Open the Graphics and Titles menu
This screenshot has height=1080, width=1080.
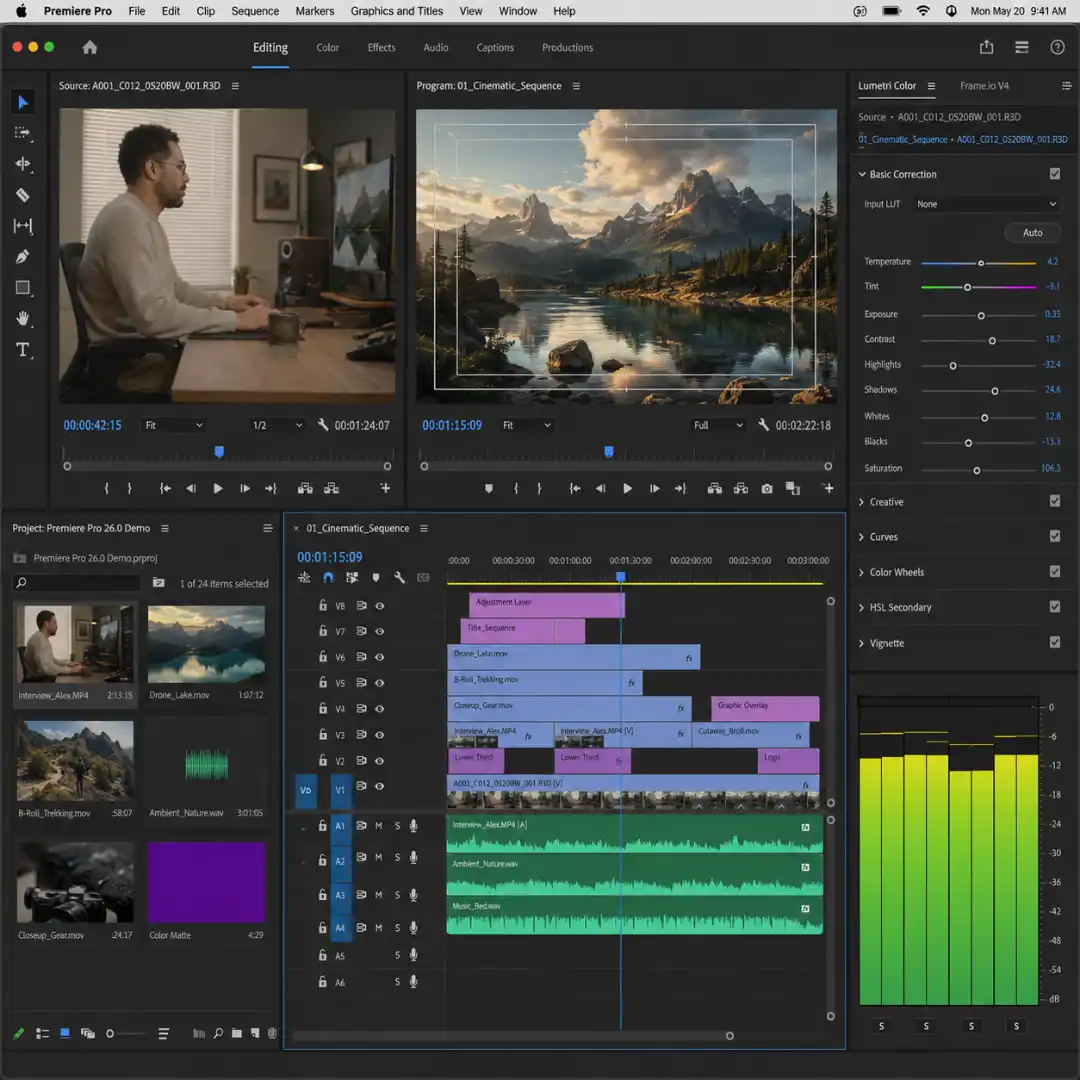[397, 11]
